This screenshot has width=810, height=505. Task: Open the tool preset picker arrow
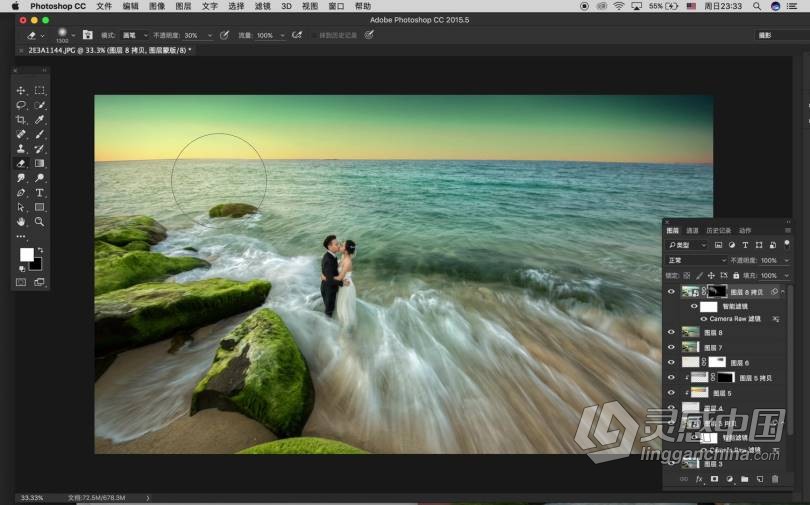42,35
